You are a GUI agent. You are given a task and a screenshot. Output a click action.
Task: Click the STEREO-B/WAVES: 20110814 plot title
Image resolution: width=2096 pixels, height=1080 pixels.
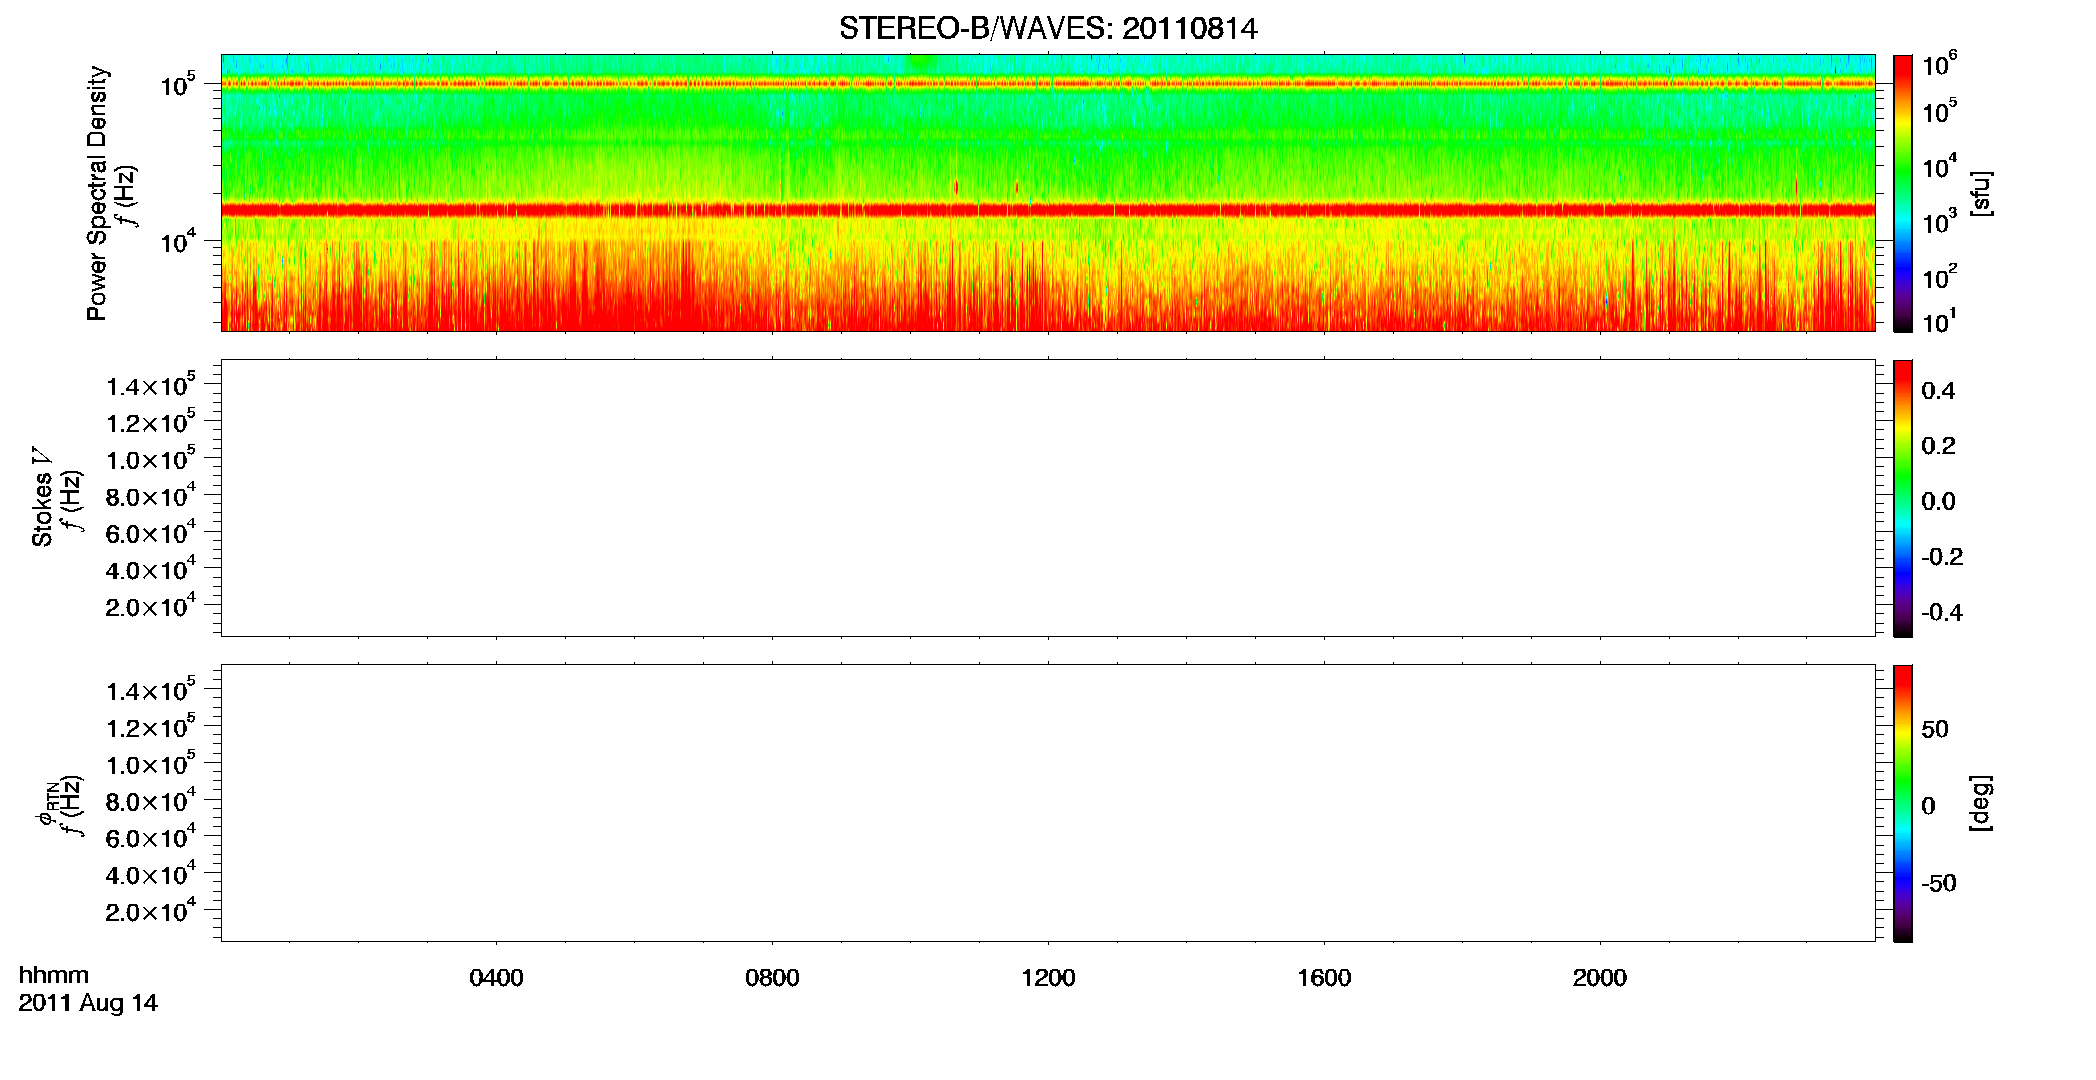coord(1048,29)
